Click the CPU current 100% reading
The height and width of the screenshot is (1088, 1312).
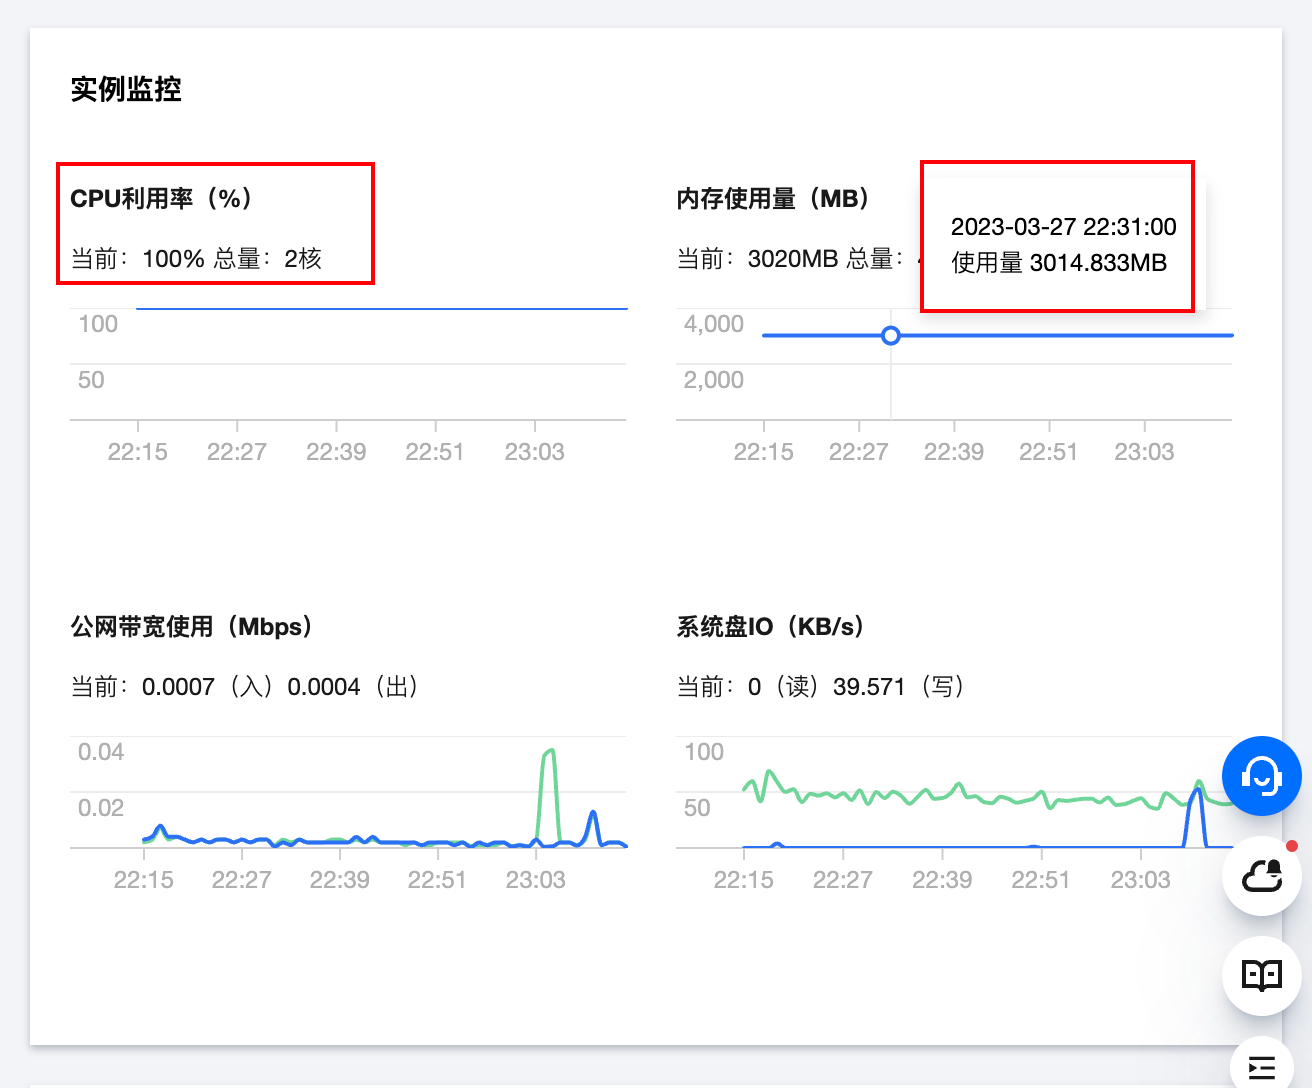click(x=173, y=259)
